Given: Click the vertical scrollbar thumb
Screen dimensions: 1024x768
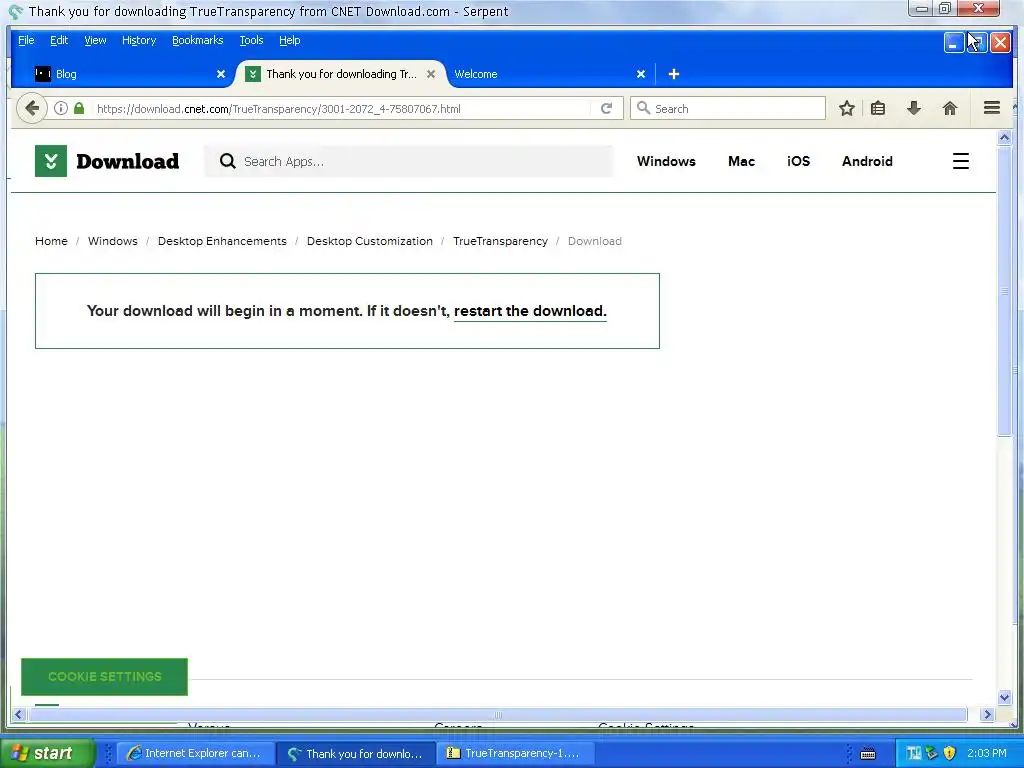Looking at the screenshot, I should tap(1004, 291).
